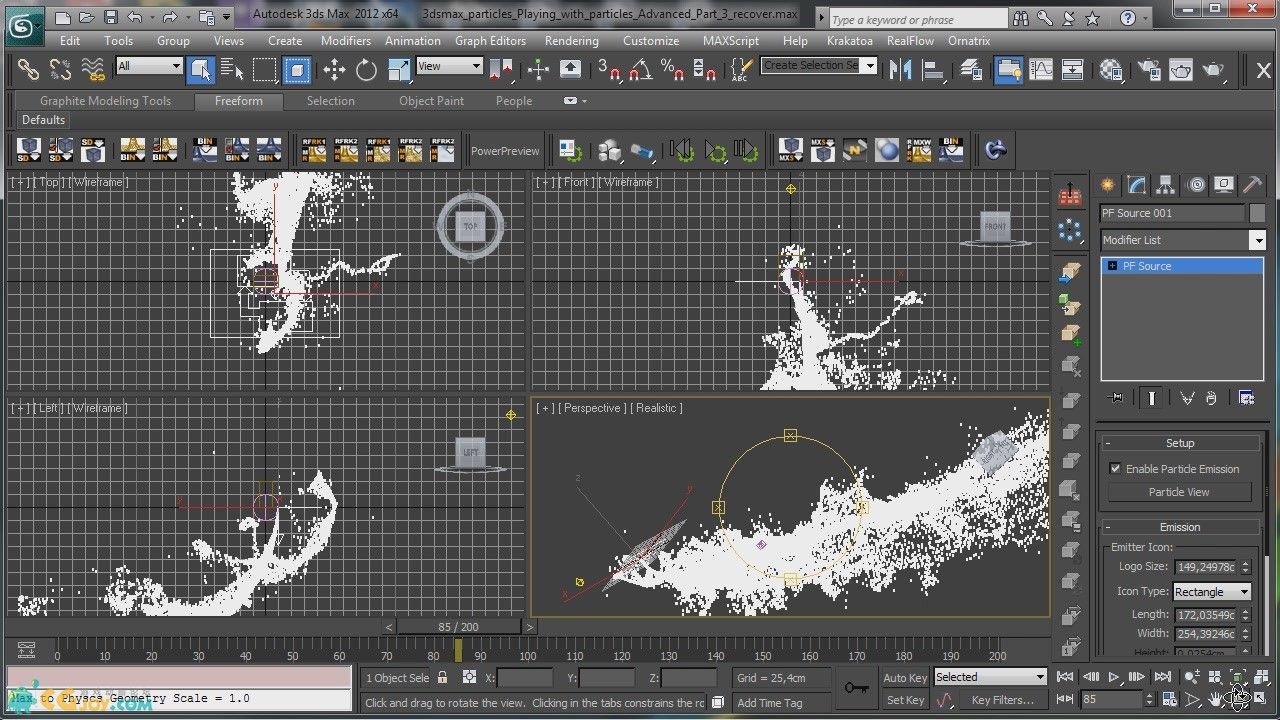1280x720 pixels.
Task: Open the Animation menu
Action: [x=412, y=41]
